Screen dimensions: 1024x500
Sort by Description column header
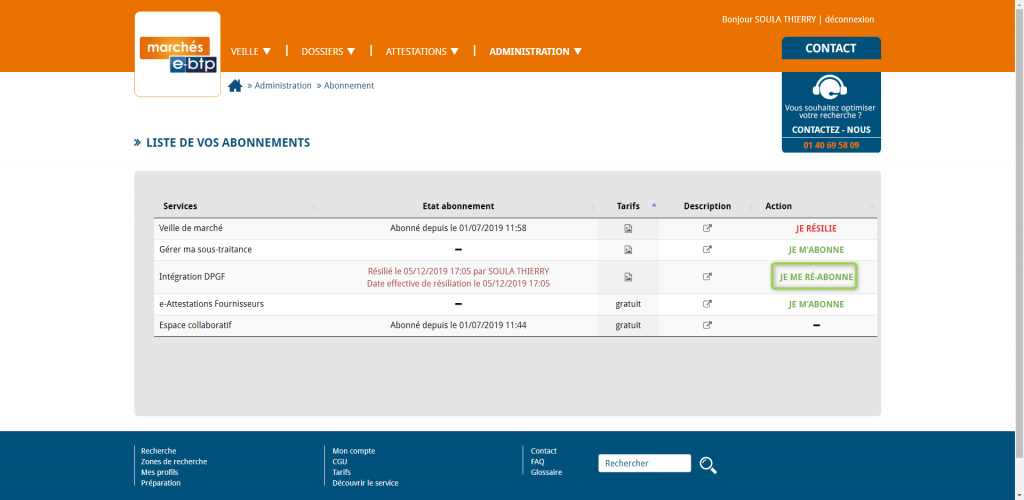707,206
